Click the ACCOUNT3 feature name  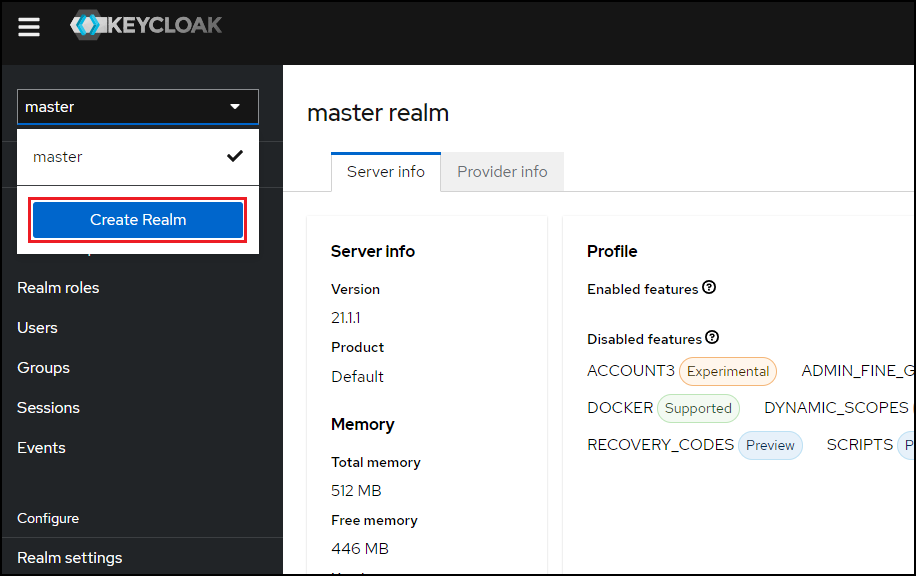[x=631, y=371]
